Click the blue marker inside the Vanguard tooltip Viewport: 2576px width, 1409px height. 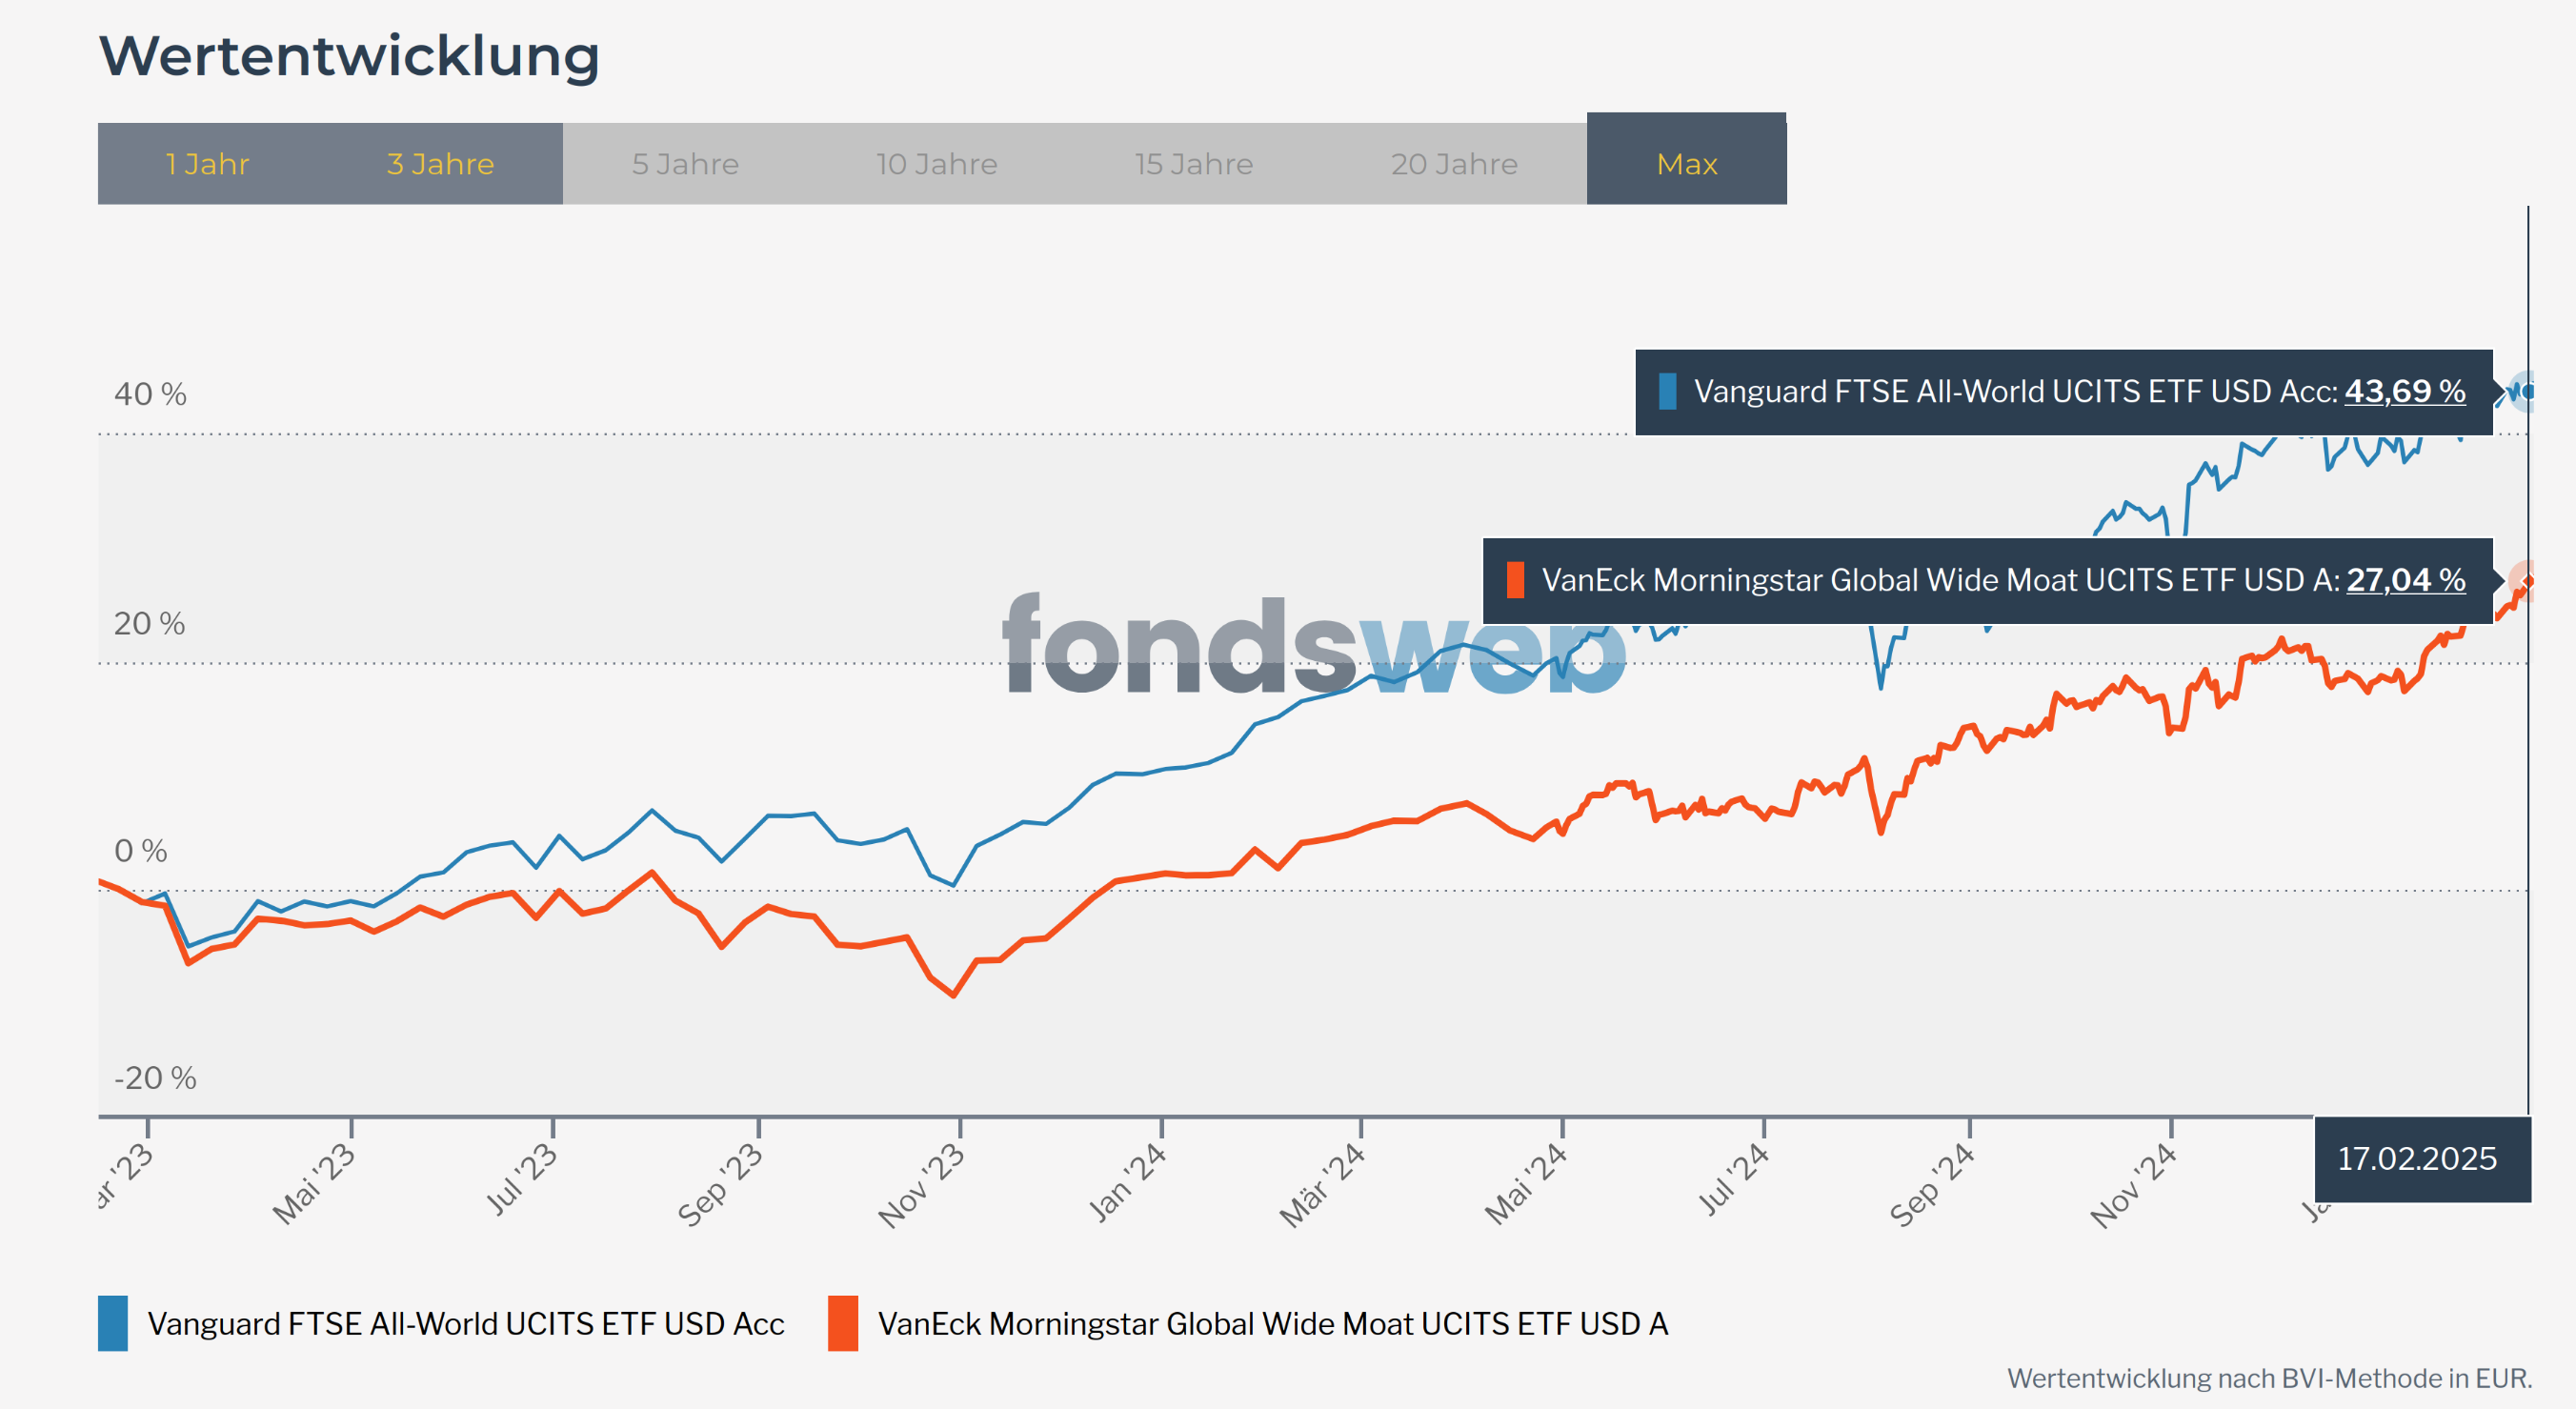(x=1667, y=391)
